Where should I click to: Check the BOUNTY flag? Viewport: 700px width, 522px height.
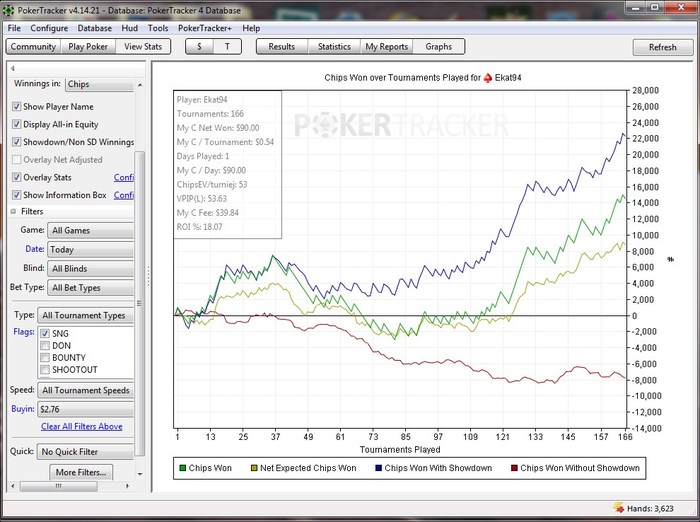[x=45, y=358]
